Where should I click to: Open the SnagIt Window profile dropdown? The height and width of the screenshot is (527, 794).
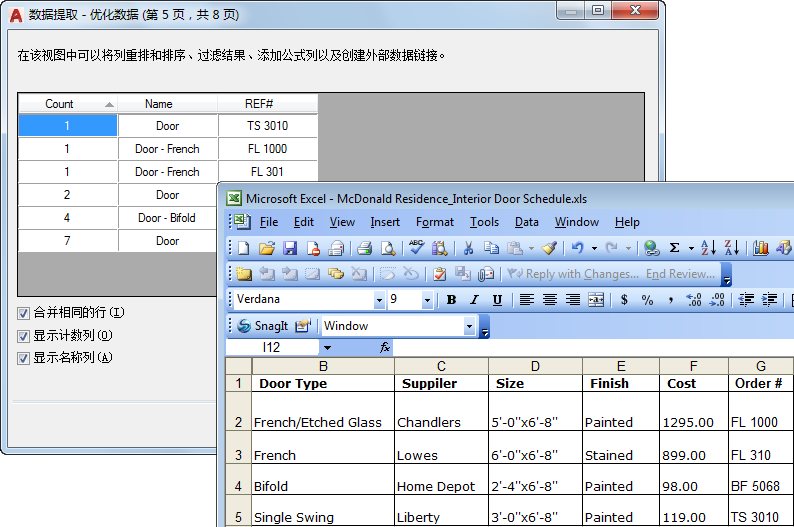pyautogui.click(x=469, y=326)
